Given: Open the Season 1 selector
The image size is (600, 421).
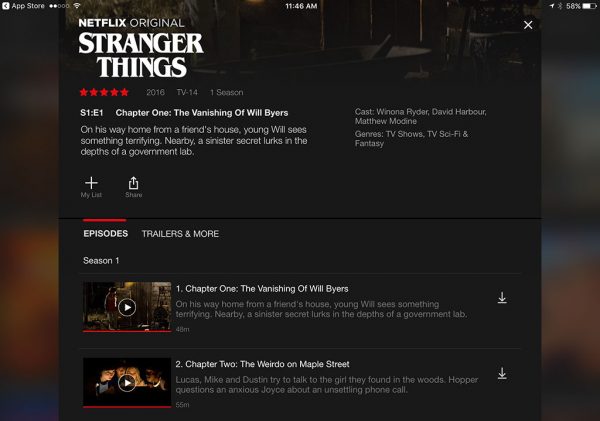Looking at the screenshot, I should pos(101,261).
